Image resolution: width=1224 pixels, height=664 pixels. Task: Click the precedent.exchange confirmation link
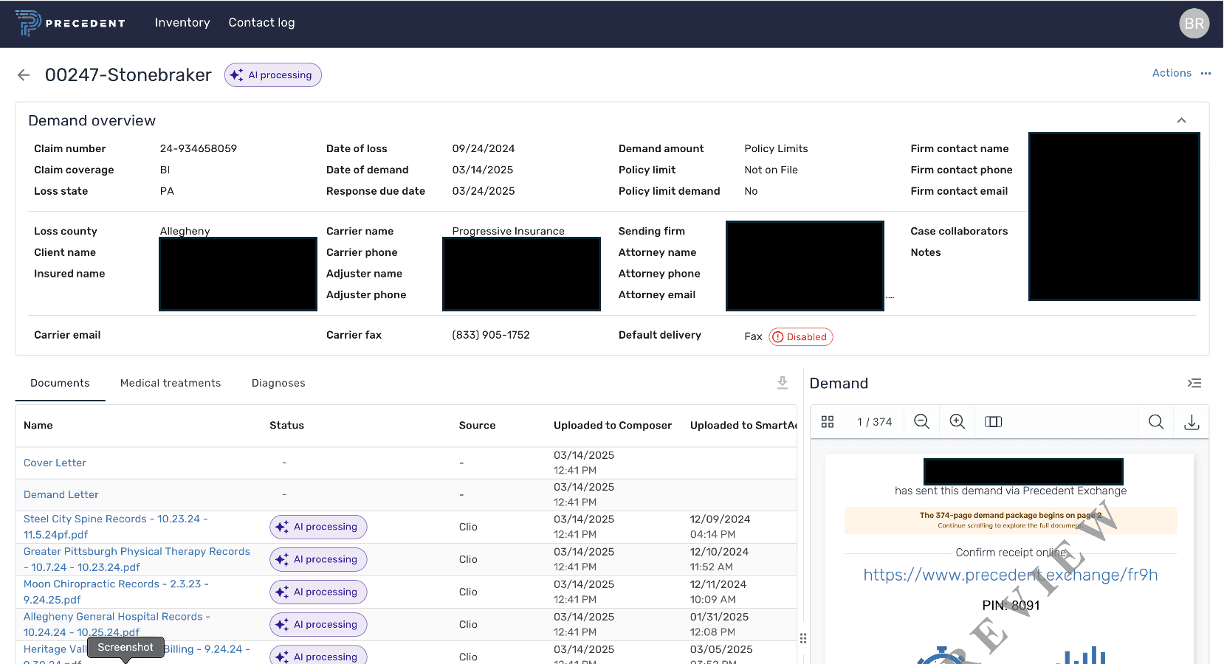pos(1011,575)
